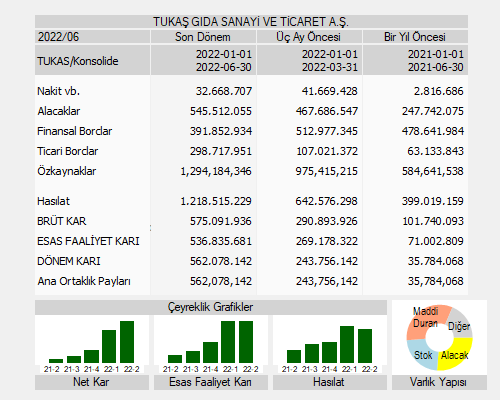Click the Esas Faaliyet Karı chart caption
500x400 pixels.
211,382
